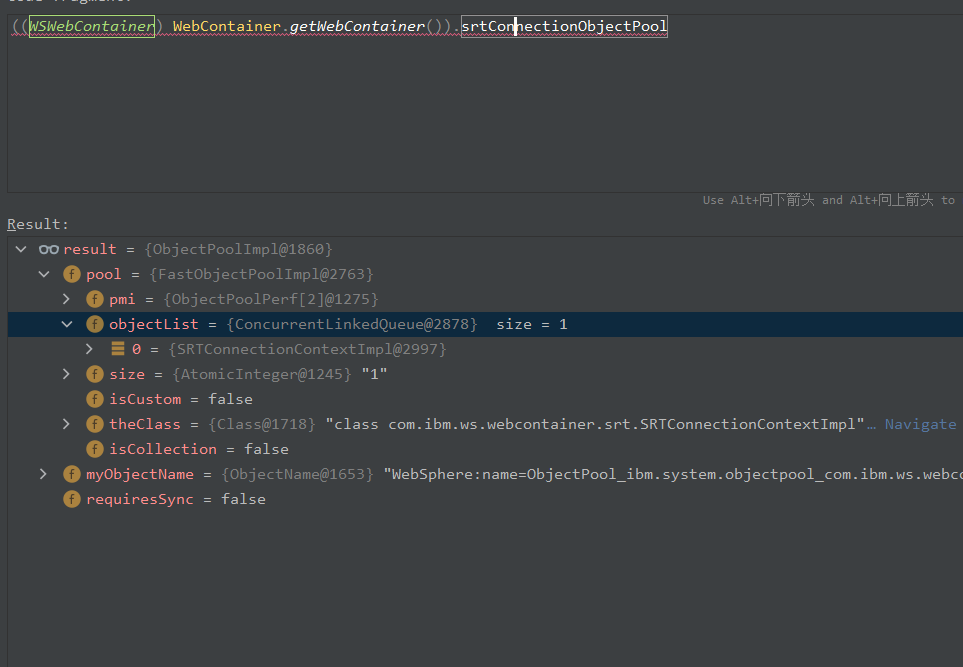Expand the size AtomicInteger node
This screenshot has width=963, height=667.
pyautogui.click(x=66, y=374)
